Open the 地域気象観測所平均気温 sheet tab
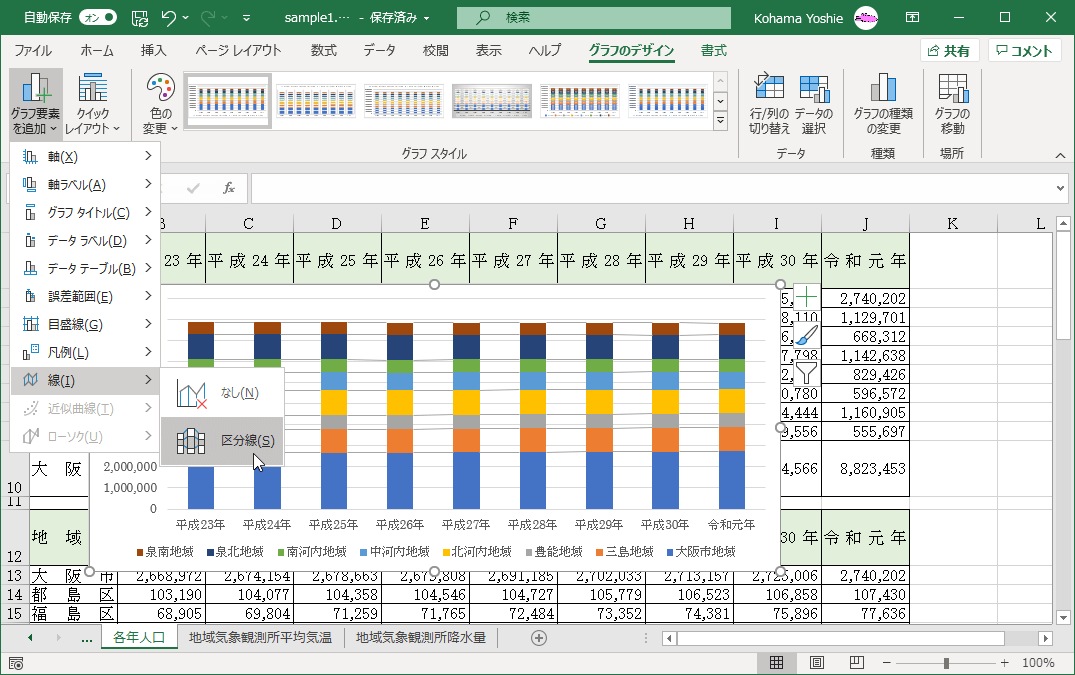This screenshot has height=675, width=1075. click(260, 637)
